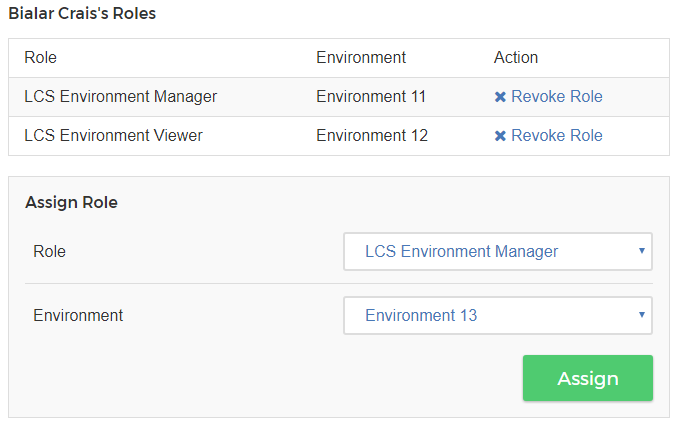Image resolution: width=677 pixels, height=424 pixels.
Task: Select the LCS Environment Viewer table cell
Action: point(113,136)
